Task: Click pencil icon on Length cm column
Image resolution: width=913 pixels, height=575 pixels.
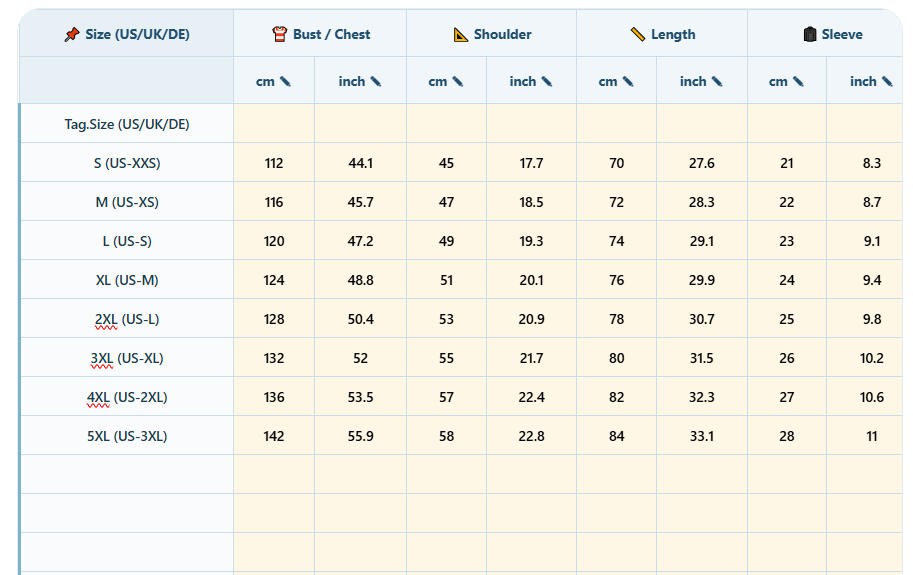Action: [628, 81]
